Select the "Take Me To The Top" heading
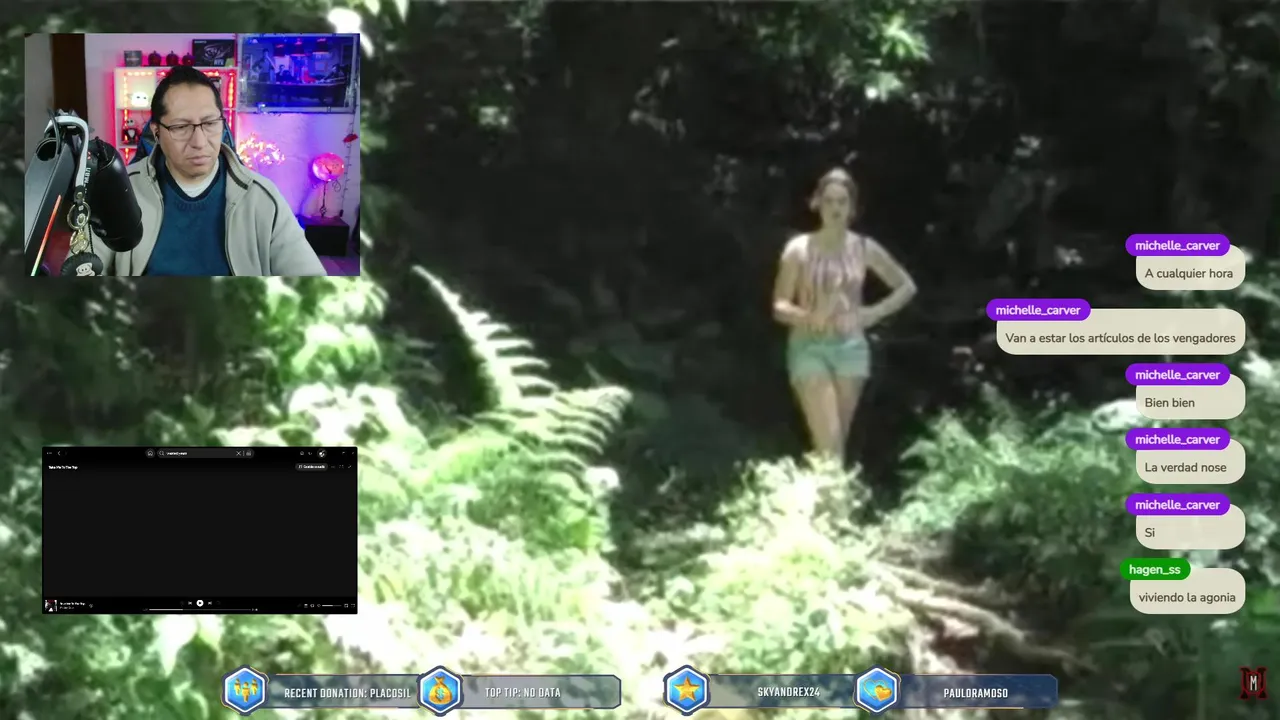Image resolution: width=1280 pixels, height=720 pixels. point(63,467)
